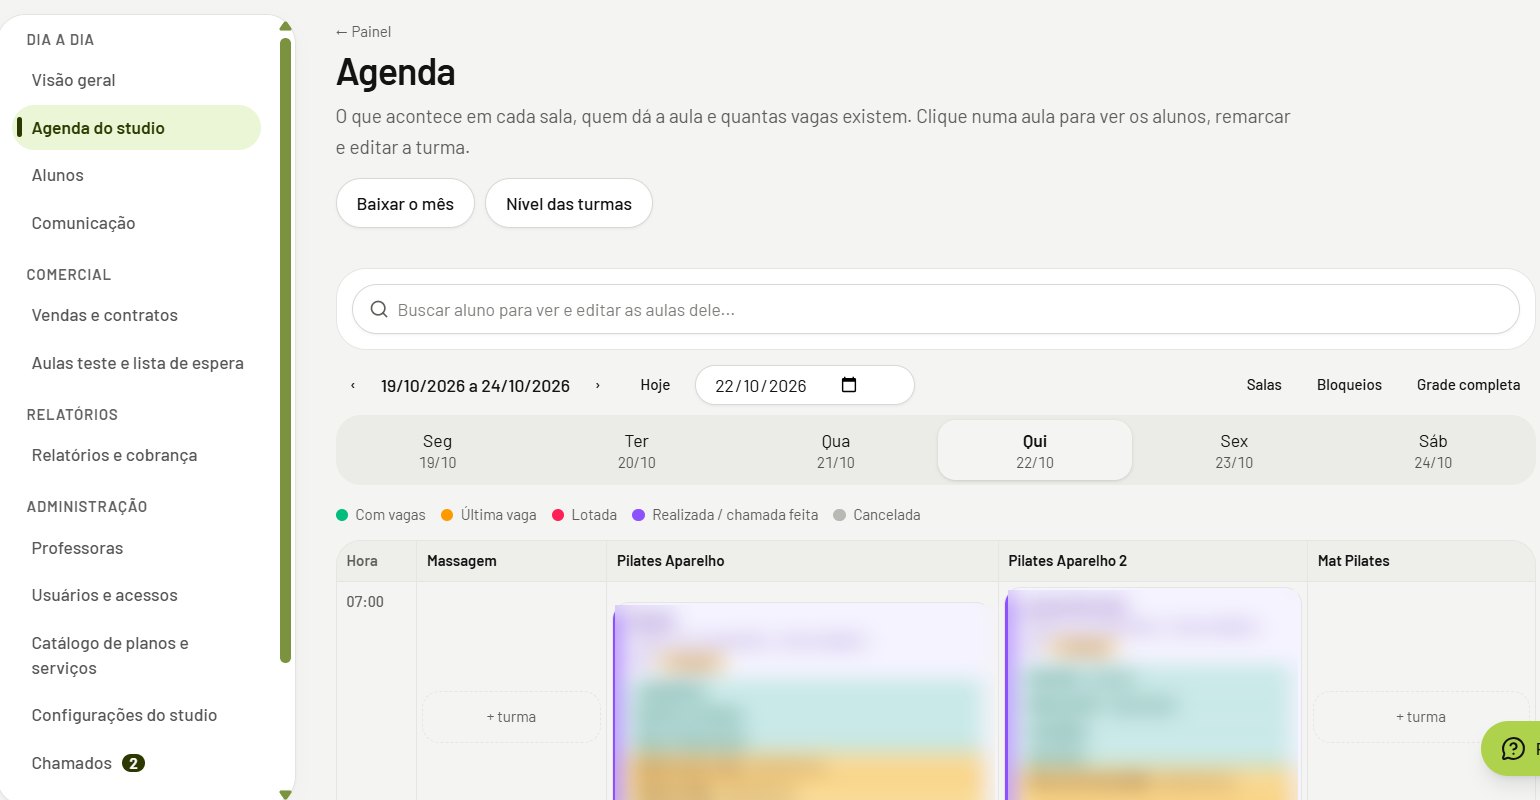The height and width of the screenshot is (800, 1540).
Task: Open the Pilates Aparelho 2 07:00 class card
Action: 1153,694
